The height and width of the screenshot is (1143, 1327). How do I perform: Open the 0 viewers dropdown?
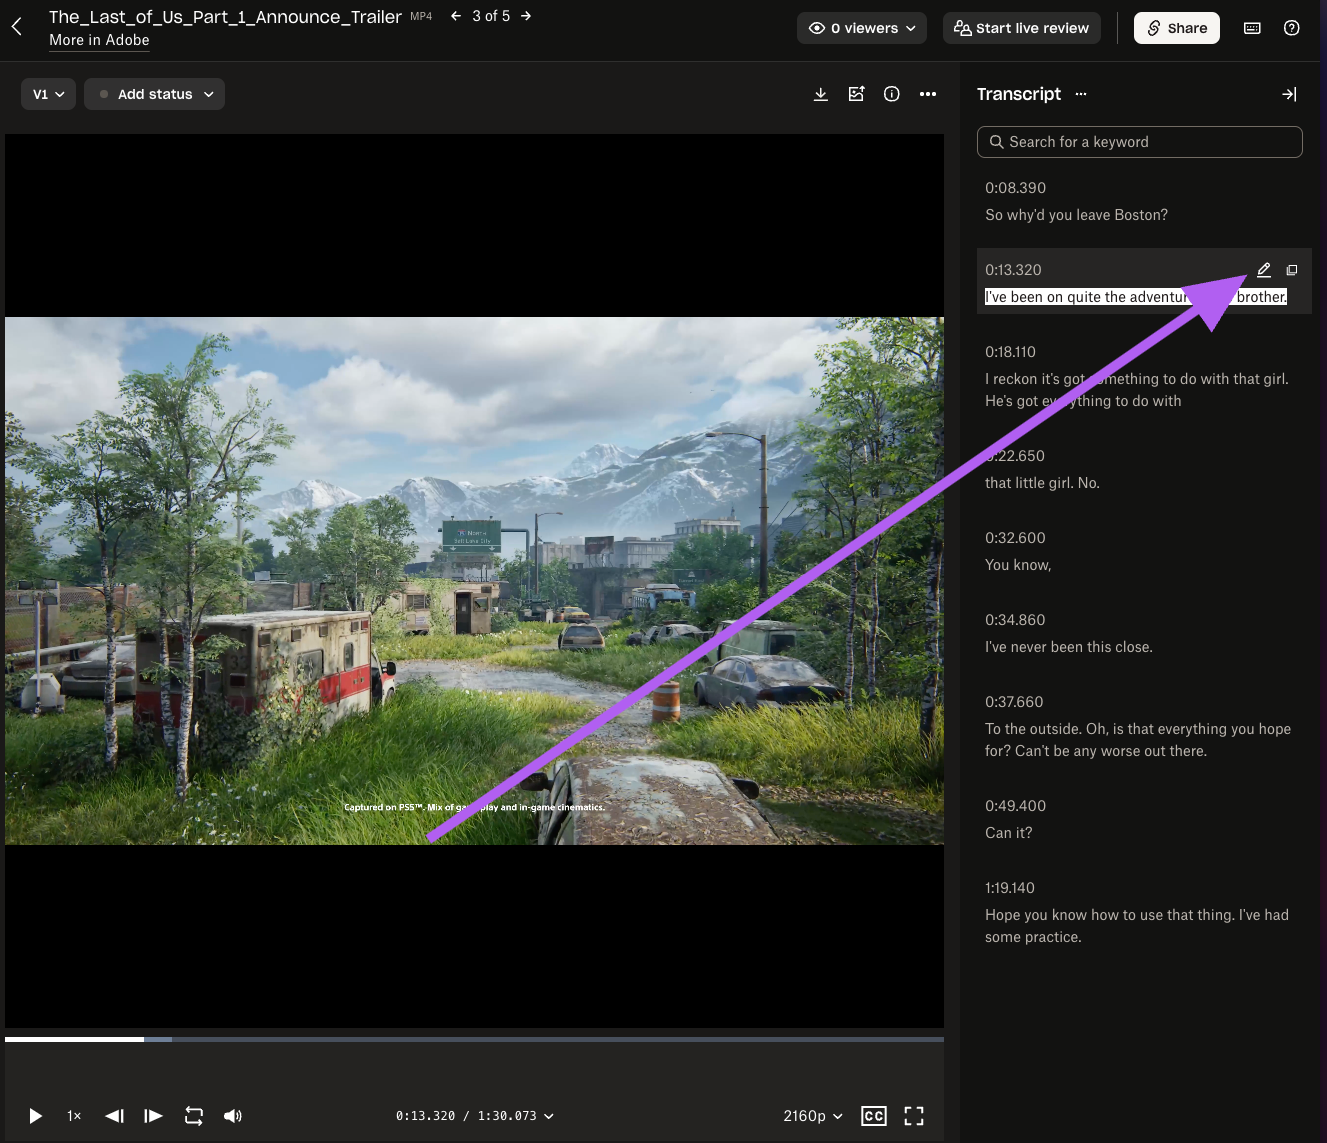[x=862, y=28]
